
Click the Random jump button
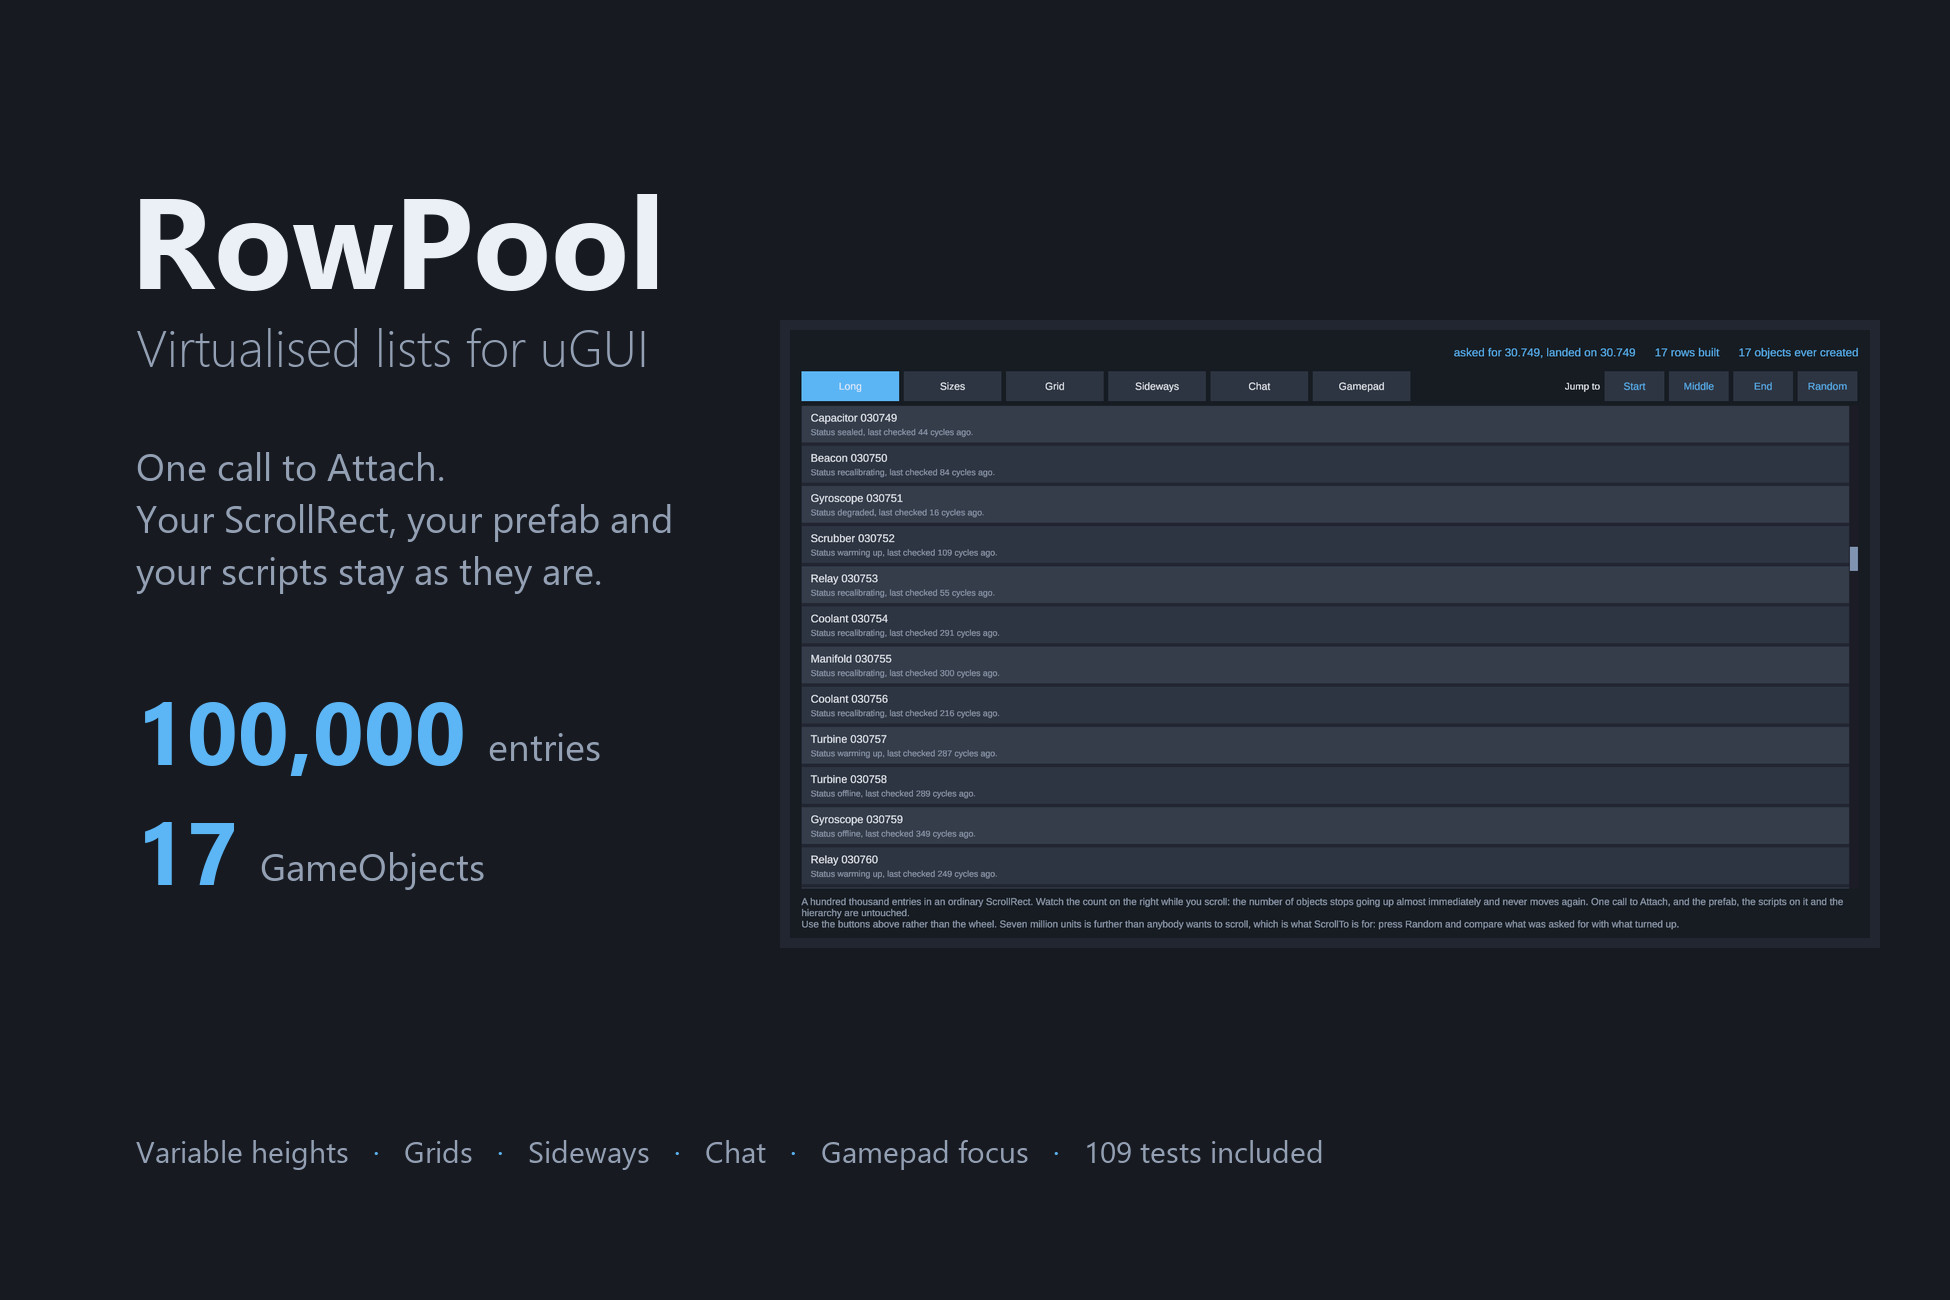[x=1827, y=386]
